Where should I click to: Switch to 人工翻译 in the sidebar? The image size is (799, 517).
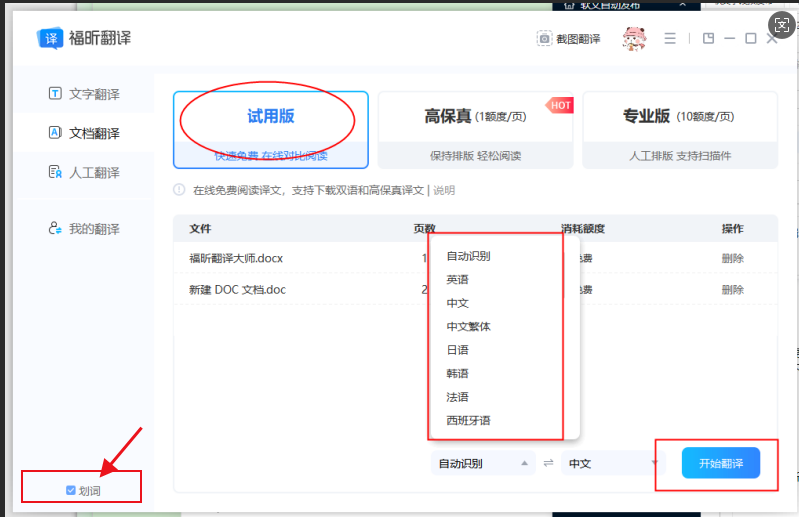[x=84, y=173]
